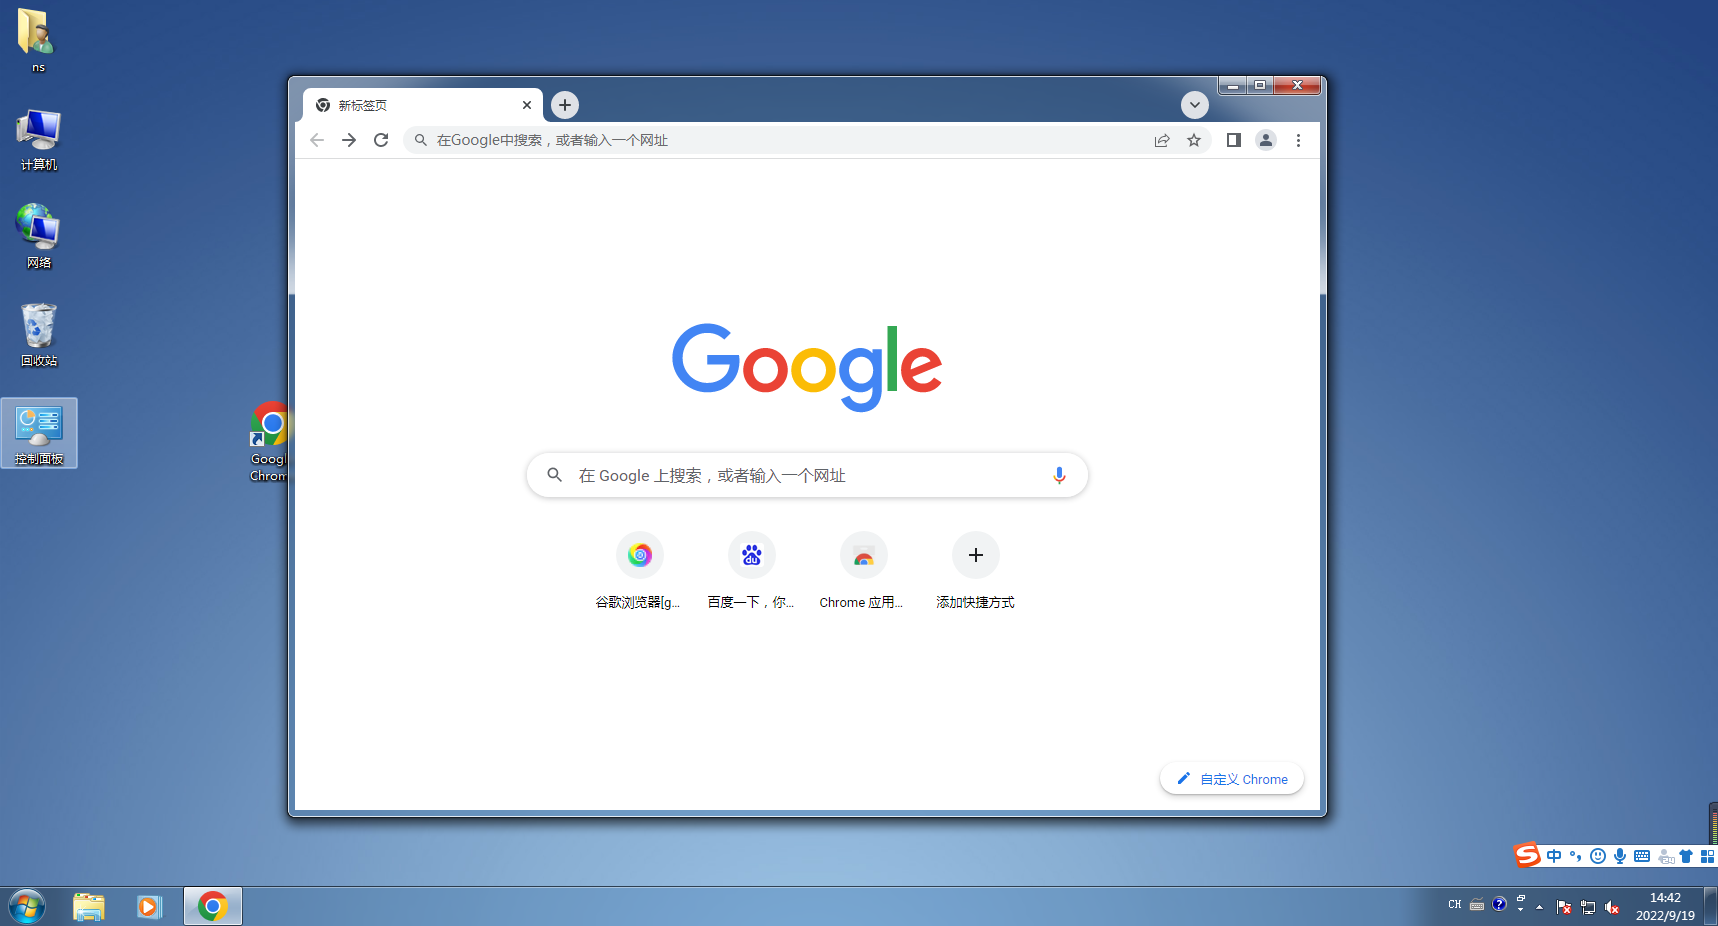The height and width of the screenshot is (926, 1718).
Task: Open the Chrome three-dot menu
Action: (x=1298, y=140)
